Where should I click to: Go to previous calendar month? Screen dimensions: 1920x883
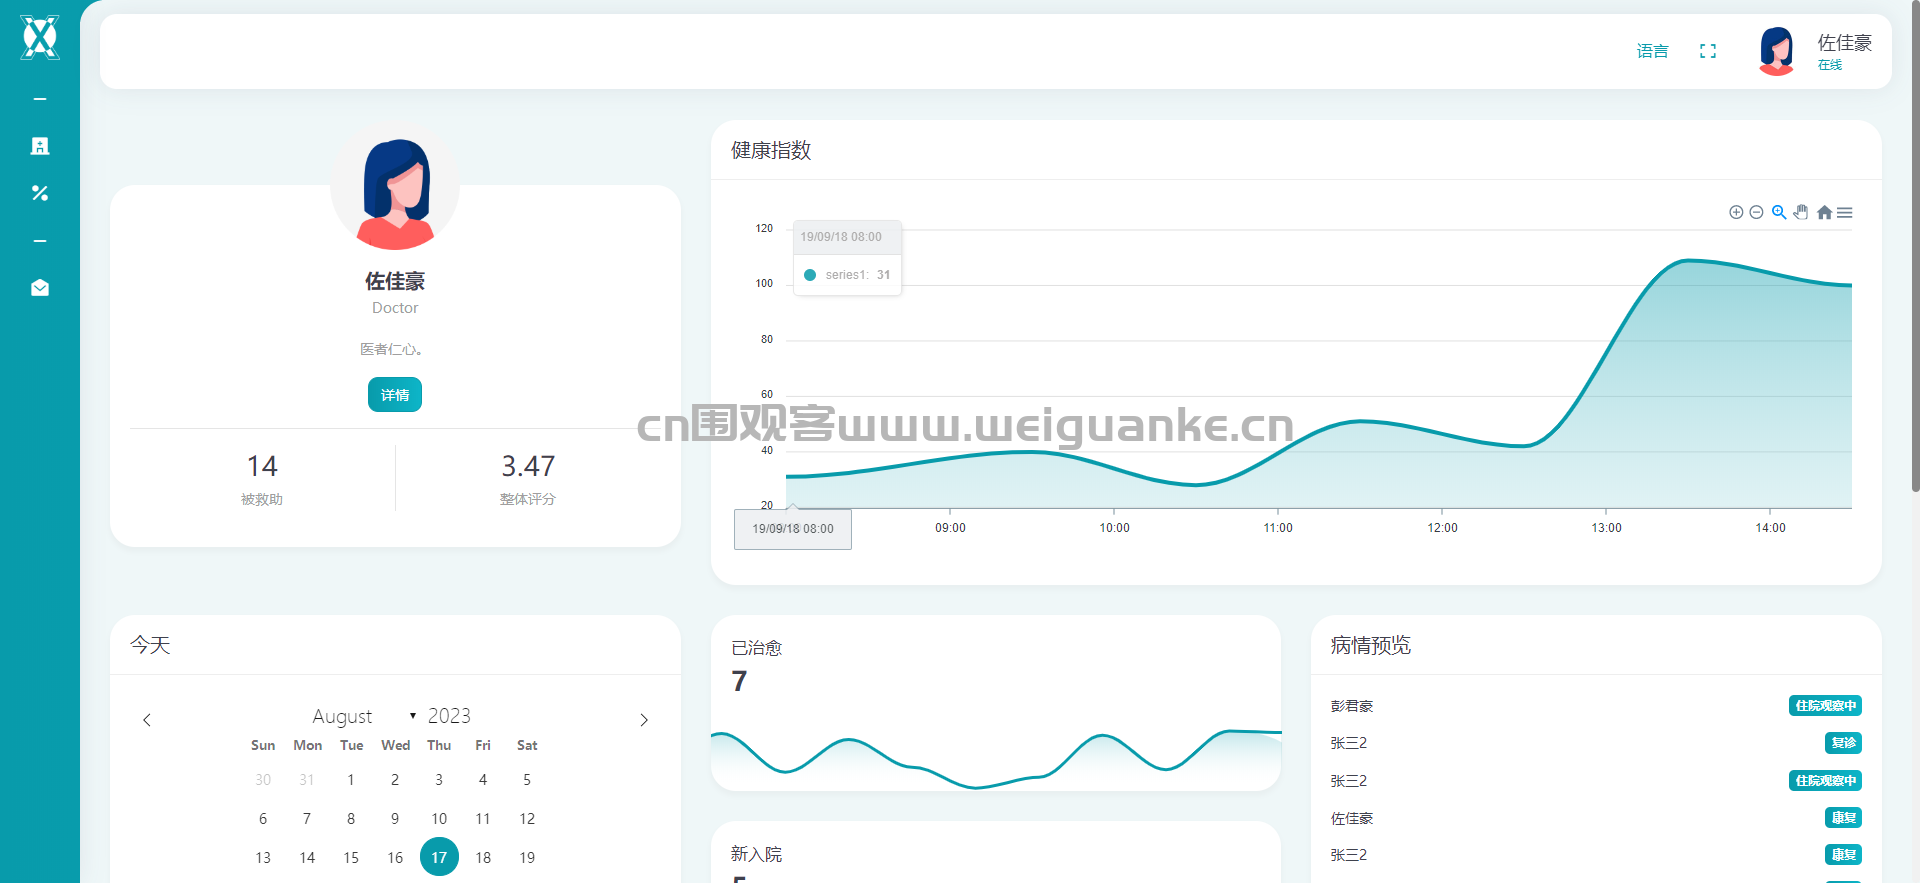point(147,720)
